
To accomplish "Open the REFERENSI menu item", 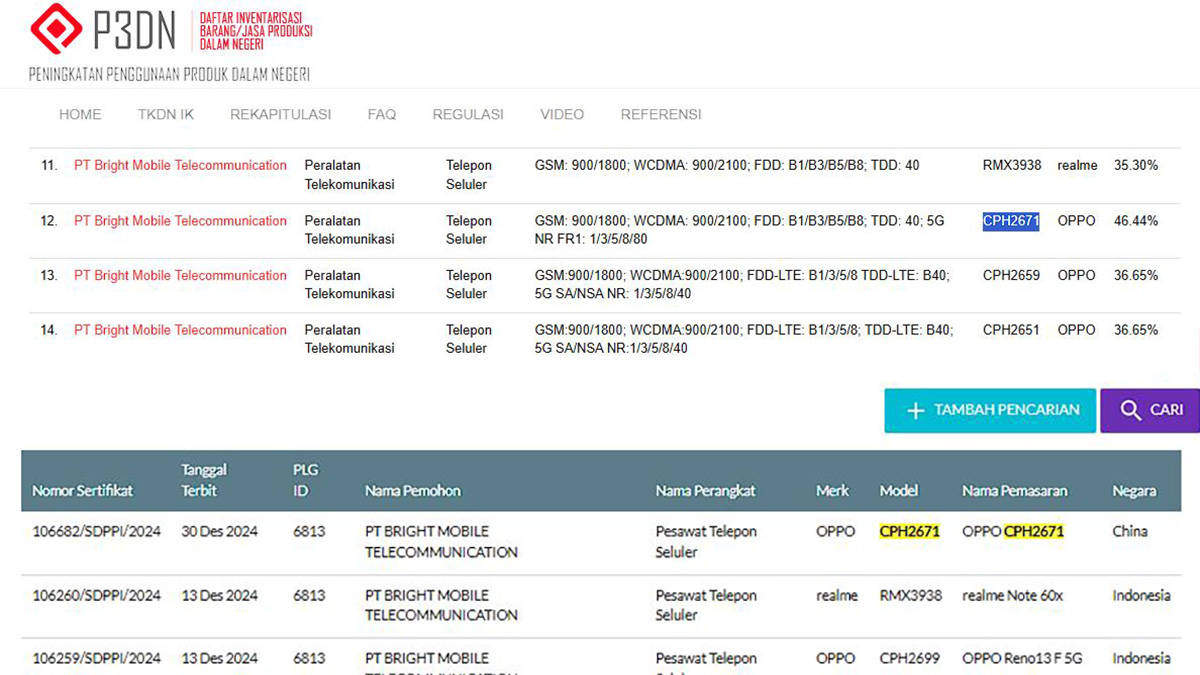I will click(661, 114).
